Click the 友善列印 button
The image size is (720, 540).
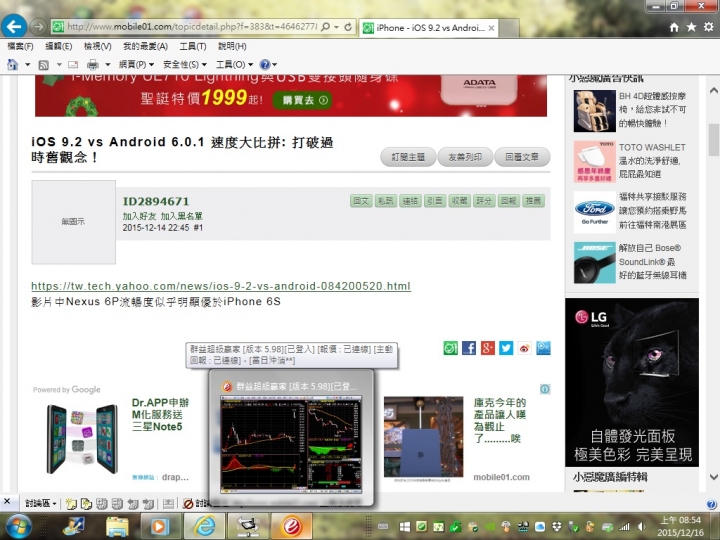pos(465,157)
